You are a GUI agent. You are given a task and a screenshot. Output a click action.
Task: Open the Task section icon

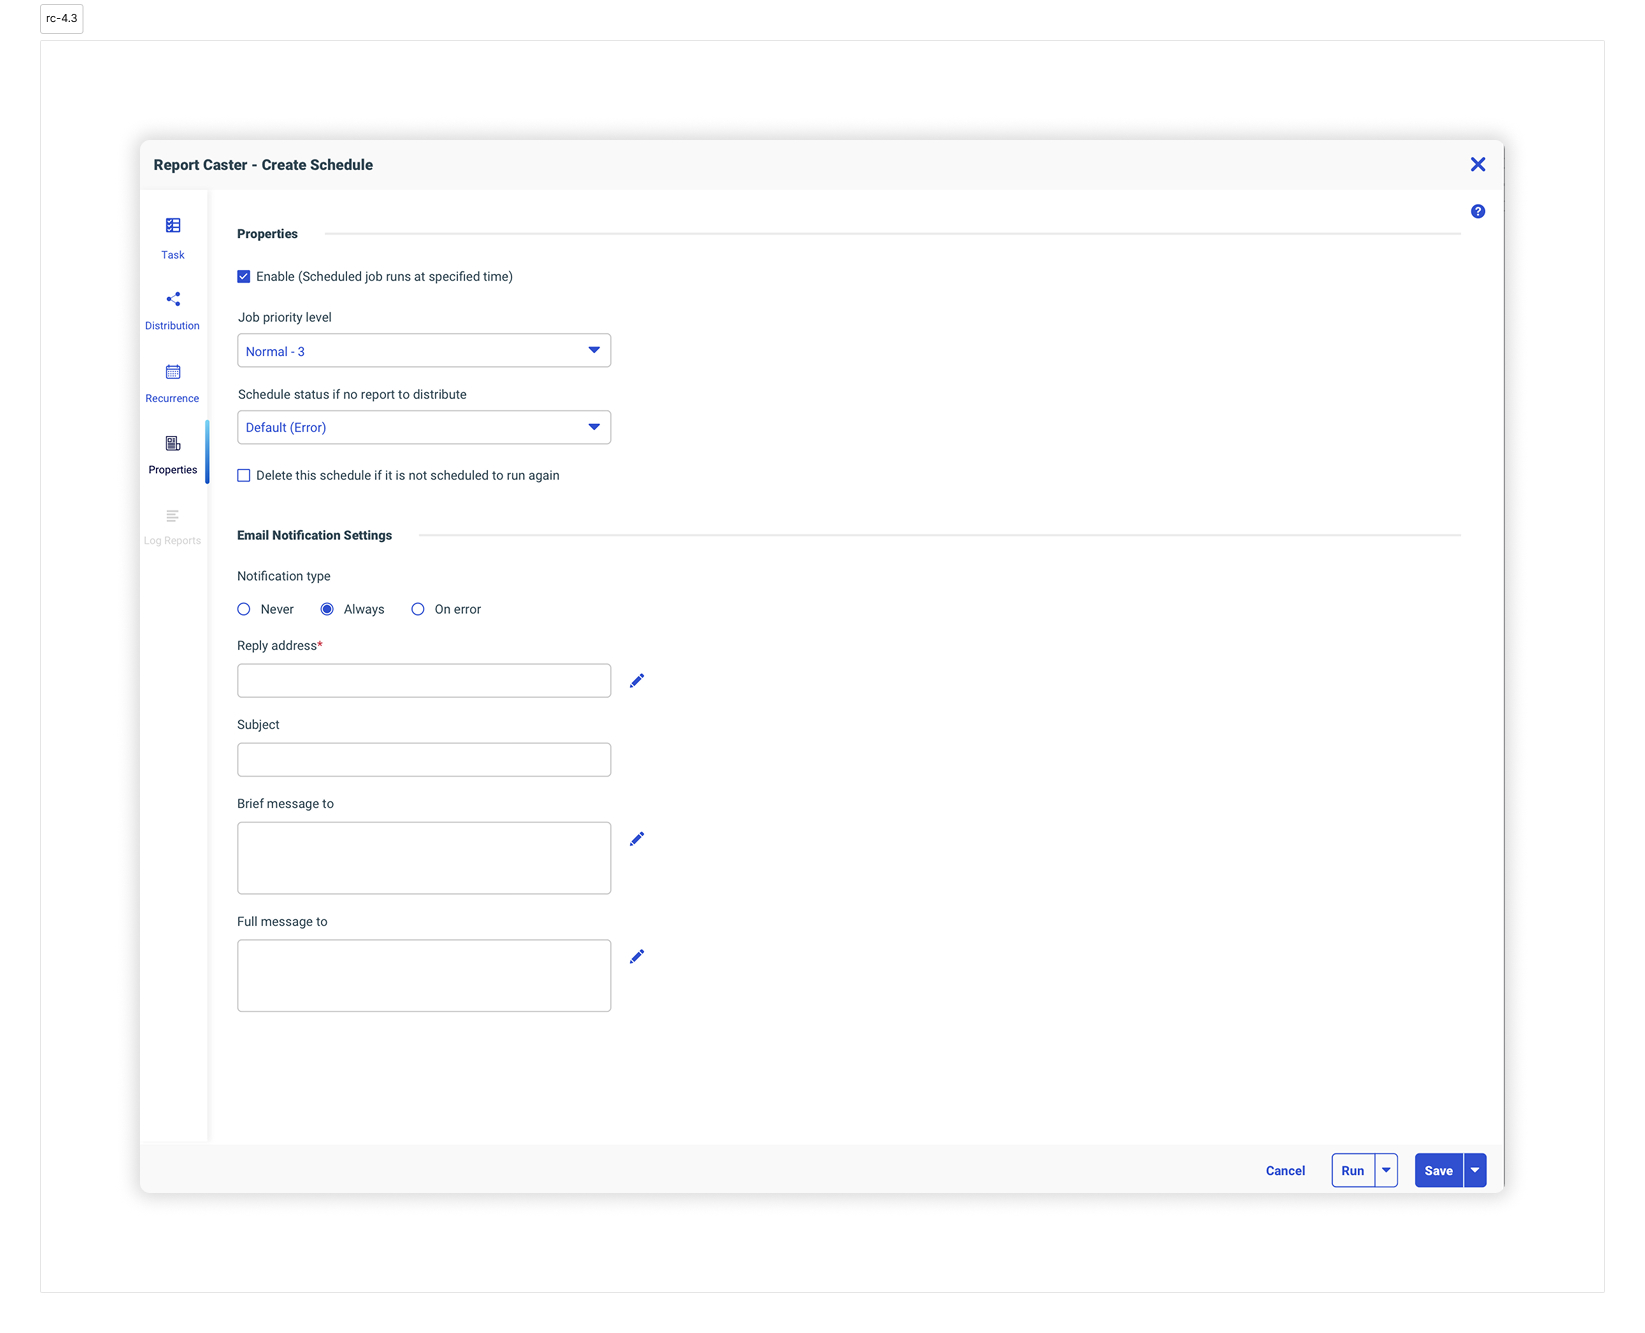point(173,226)
